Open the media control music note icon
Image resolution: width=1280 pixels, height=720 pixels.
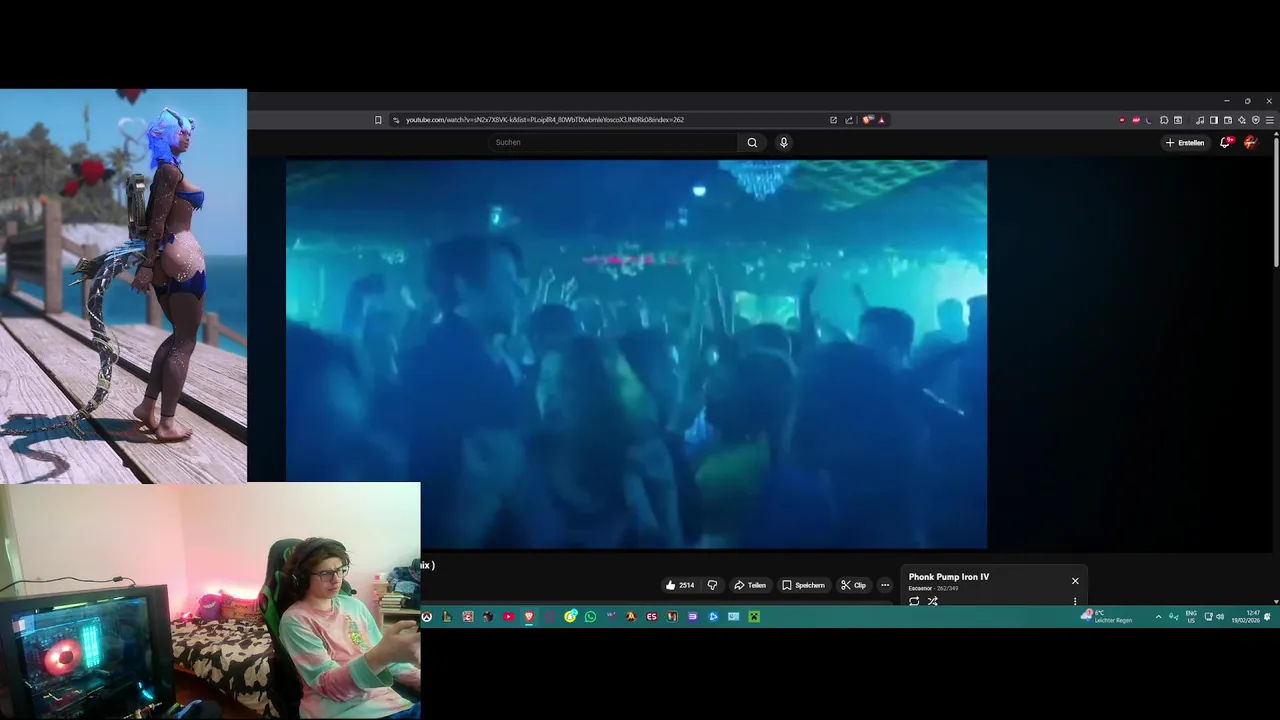click(x=1200, y=120)
